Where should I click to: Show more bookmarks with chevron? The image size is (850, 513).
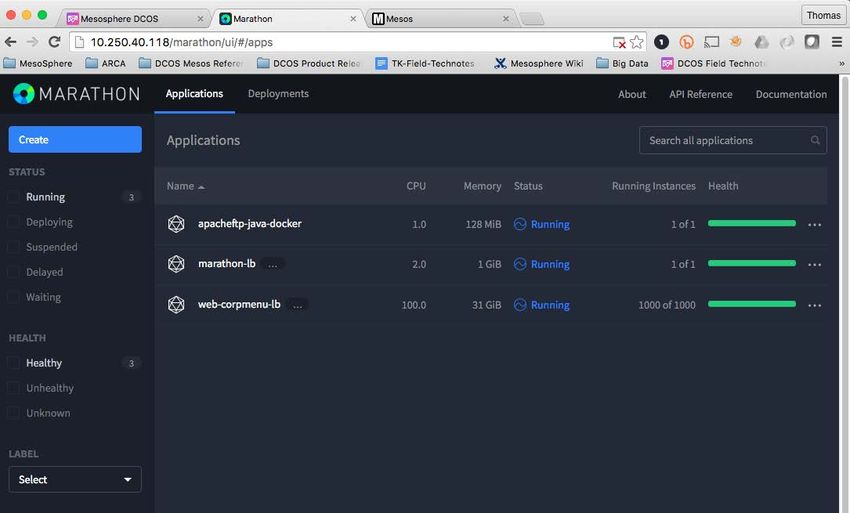(841, 63)
